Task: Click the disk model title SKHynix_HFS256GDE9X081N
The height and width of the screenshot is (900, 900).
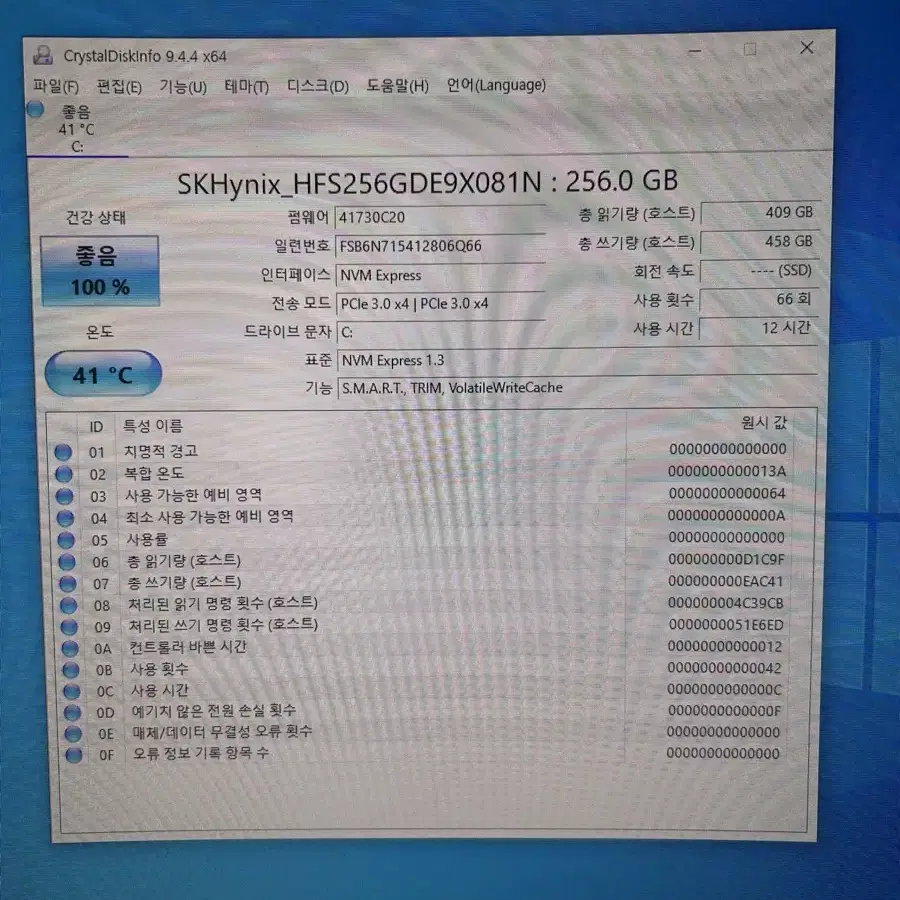Action: [x=359, y=184]
